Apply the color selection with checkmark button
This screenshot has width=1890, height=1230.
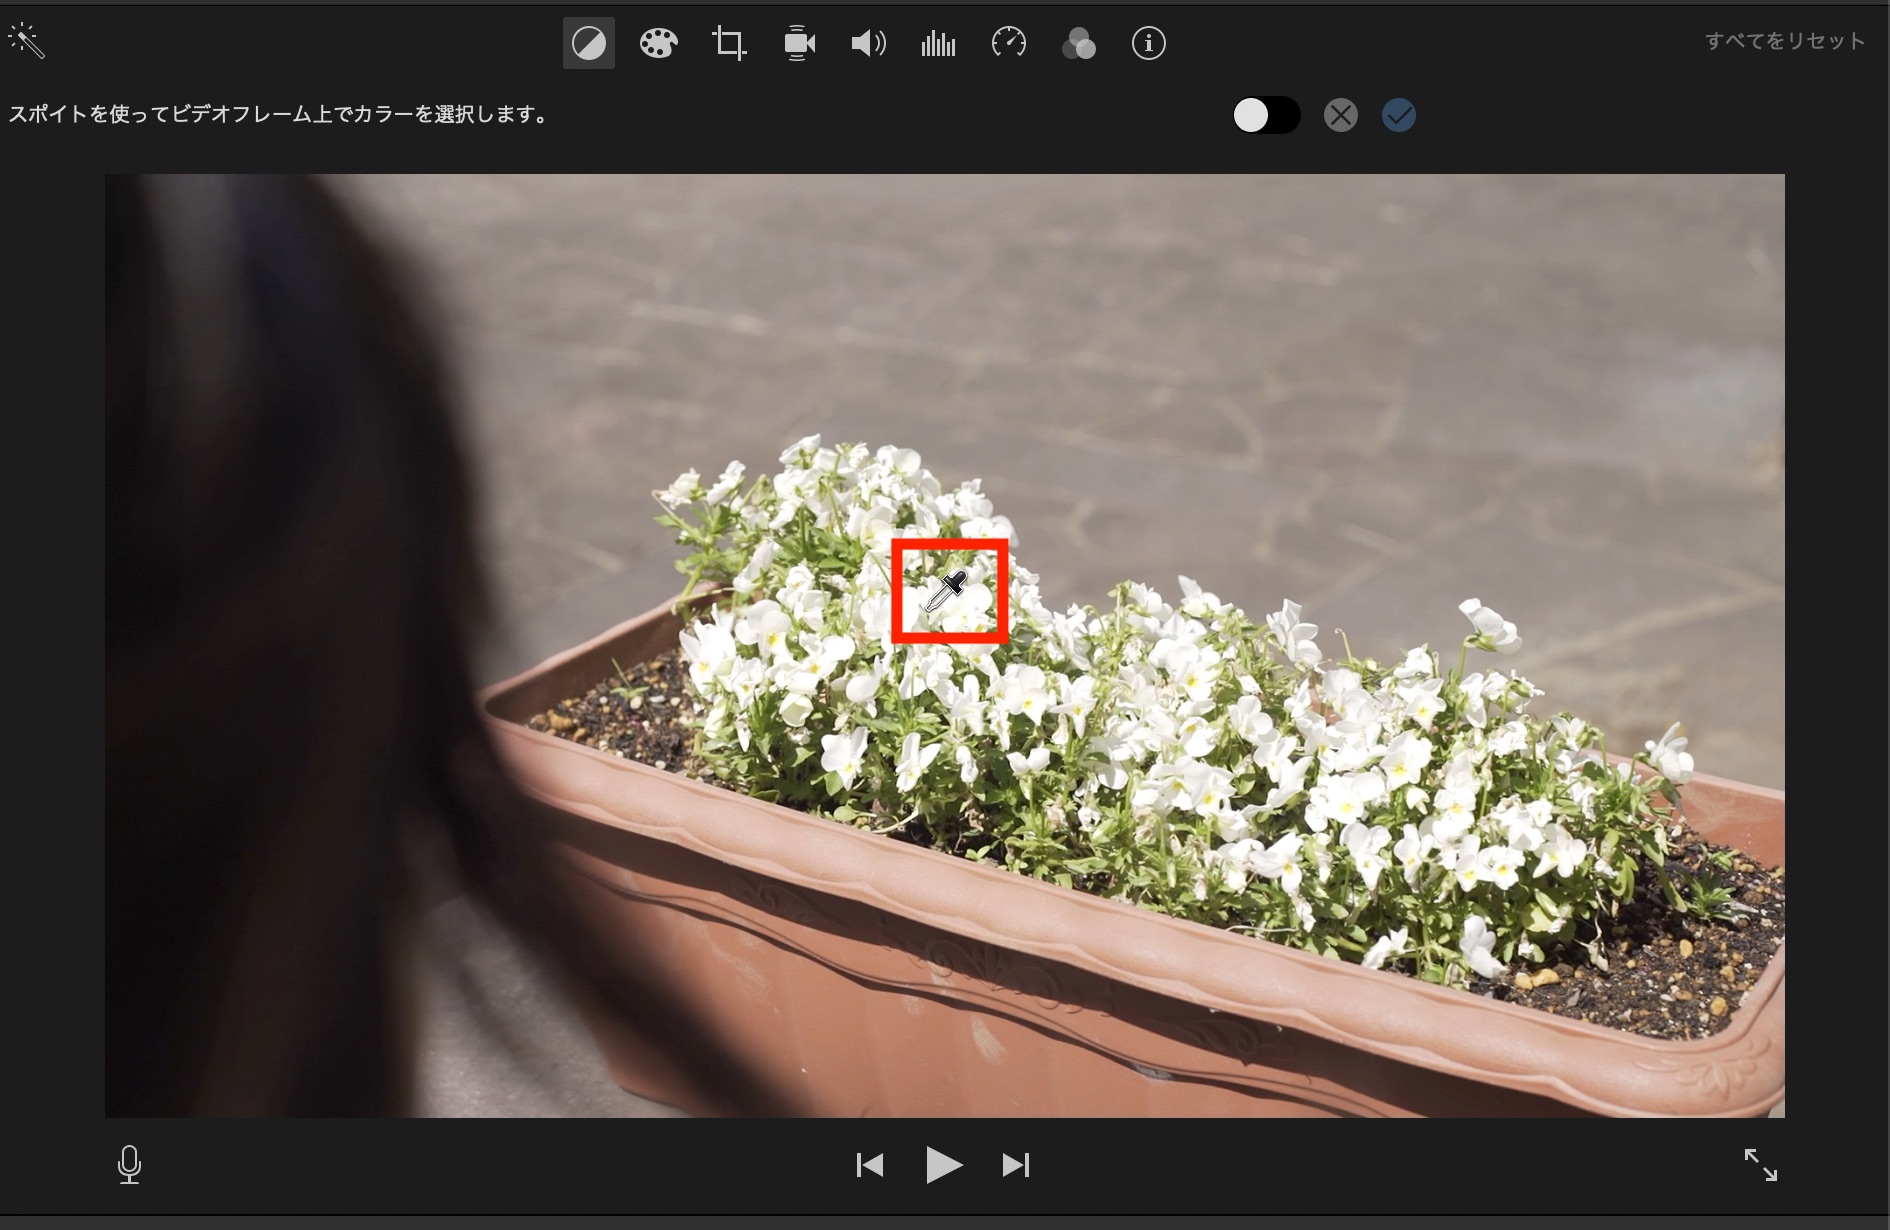click(1399, 115)
